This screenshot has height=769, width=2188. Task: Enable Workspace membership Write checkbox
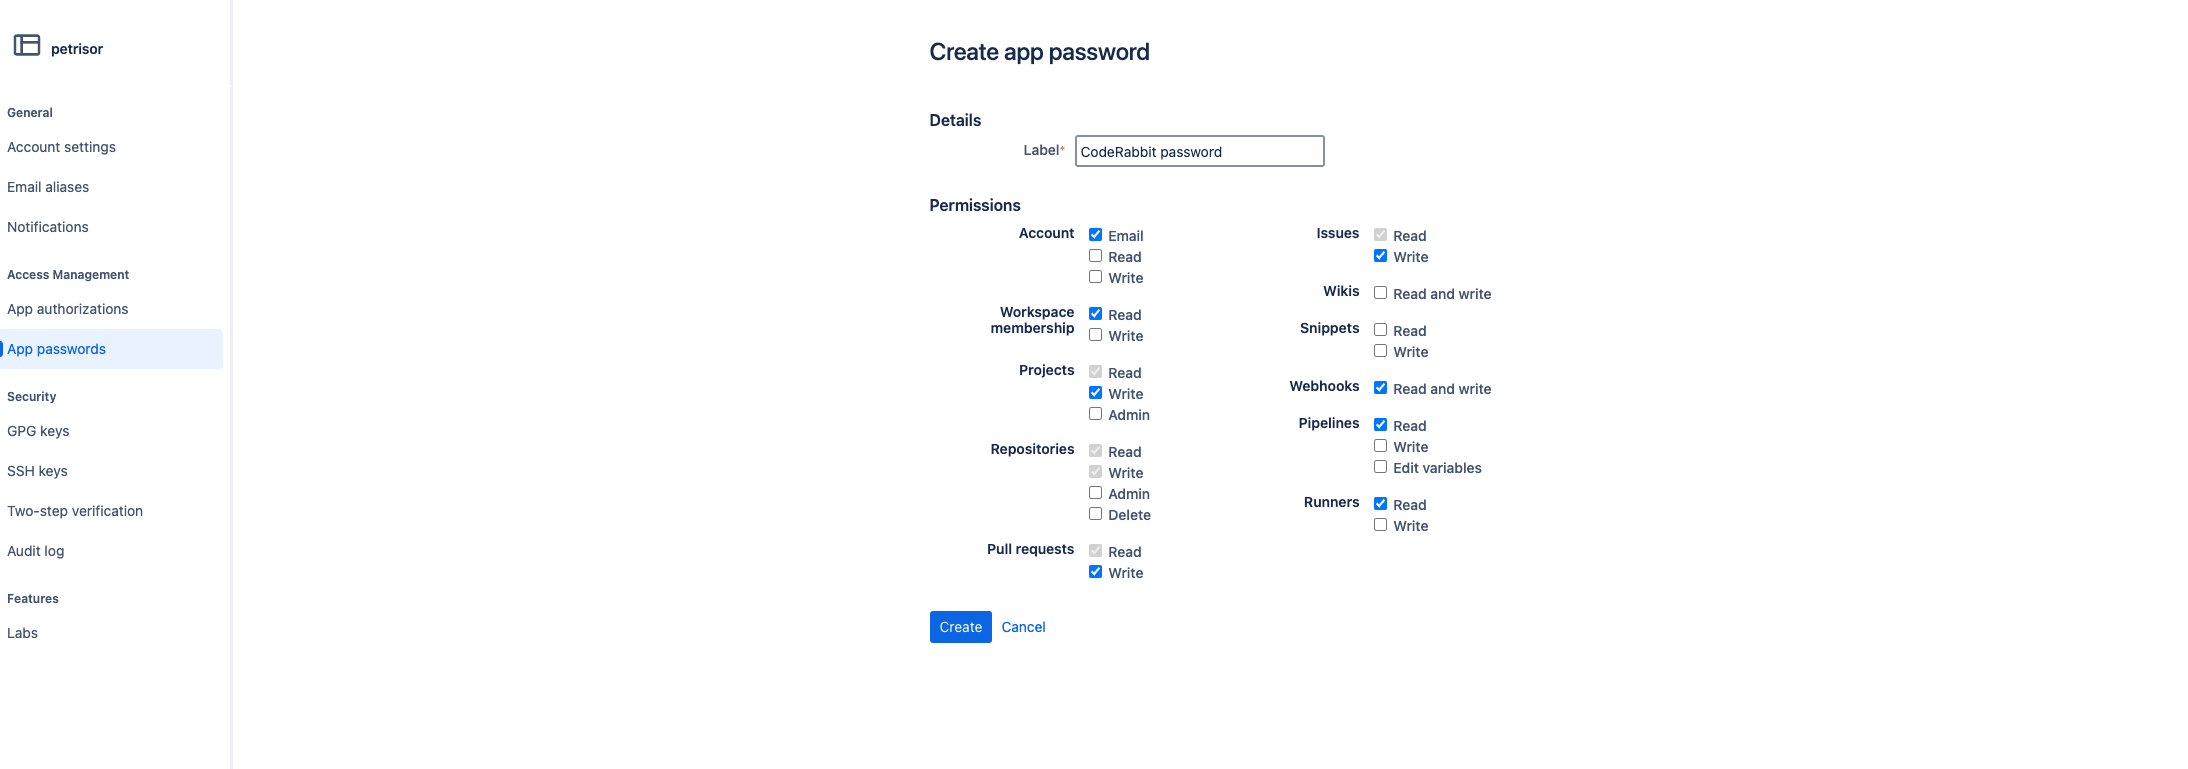[x=1096, y=335]
